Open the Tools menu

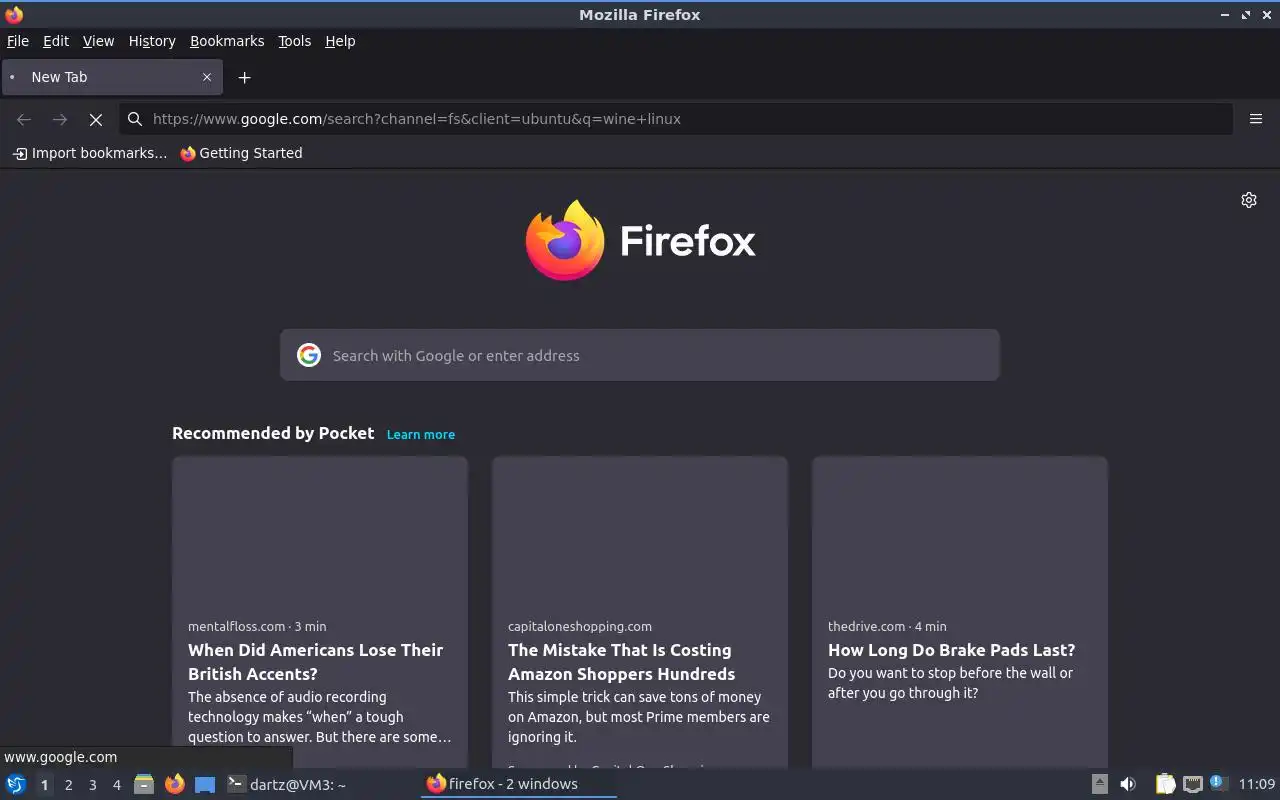(295, 41)
